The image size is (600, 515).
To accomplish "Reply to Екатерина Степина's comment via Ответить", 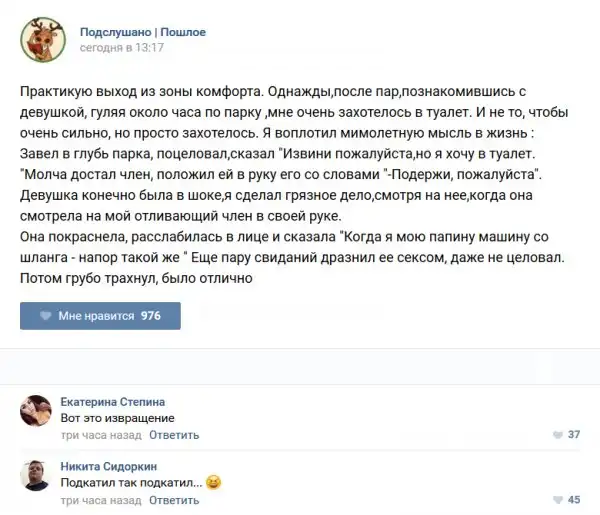I will pos(174,435).
